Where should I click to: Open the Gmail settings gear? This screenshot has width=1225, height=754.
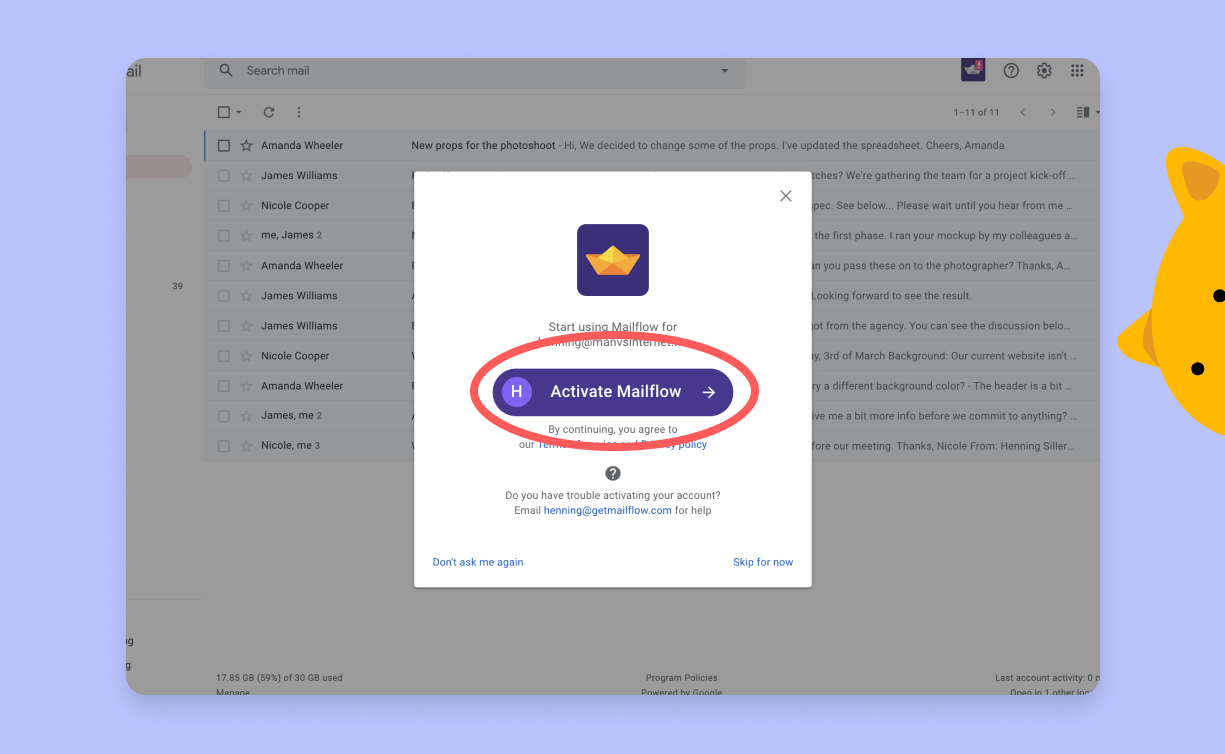(1044, 71)
